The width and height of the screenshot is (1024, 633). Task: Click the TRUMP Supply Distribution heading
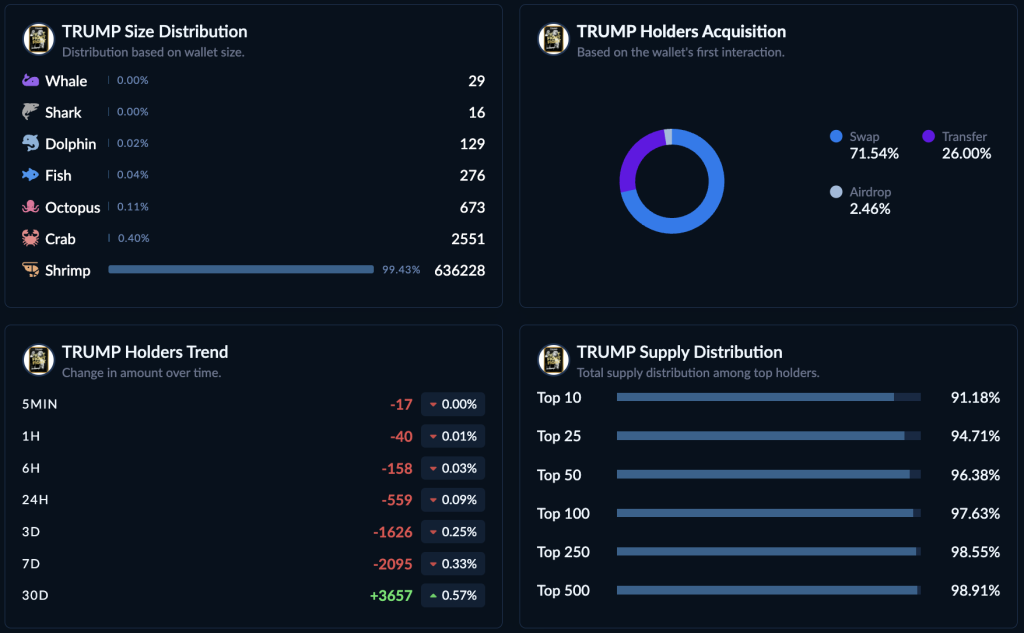(x=679, y=352)
